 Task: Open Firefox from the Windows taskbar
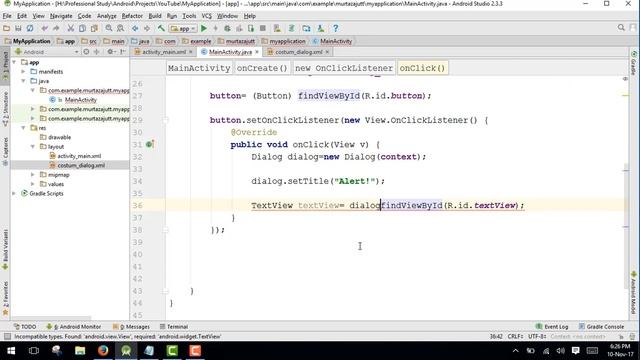tap(103, 351)
